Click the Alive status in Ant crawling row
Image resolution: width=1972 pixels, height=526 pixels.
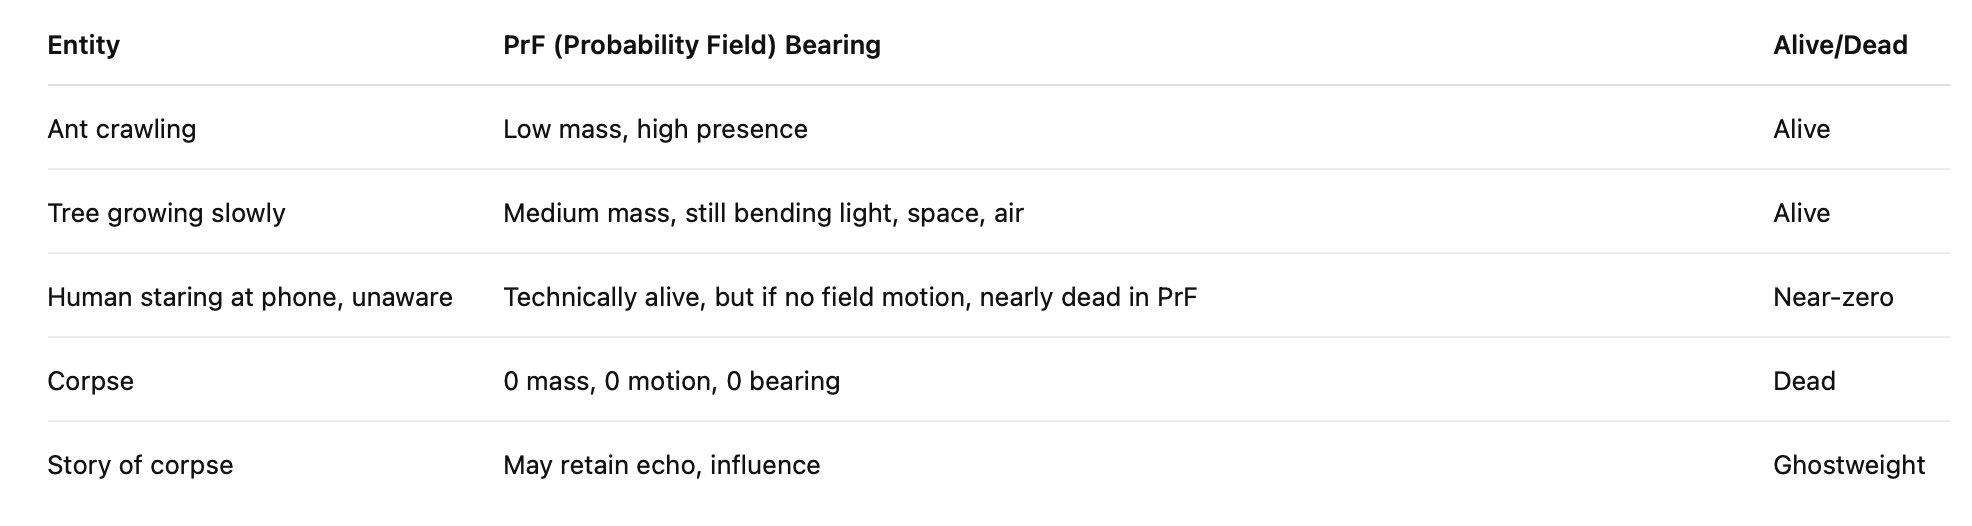[1801, 129]
